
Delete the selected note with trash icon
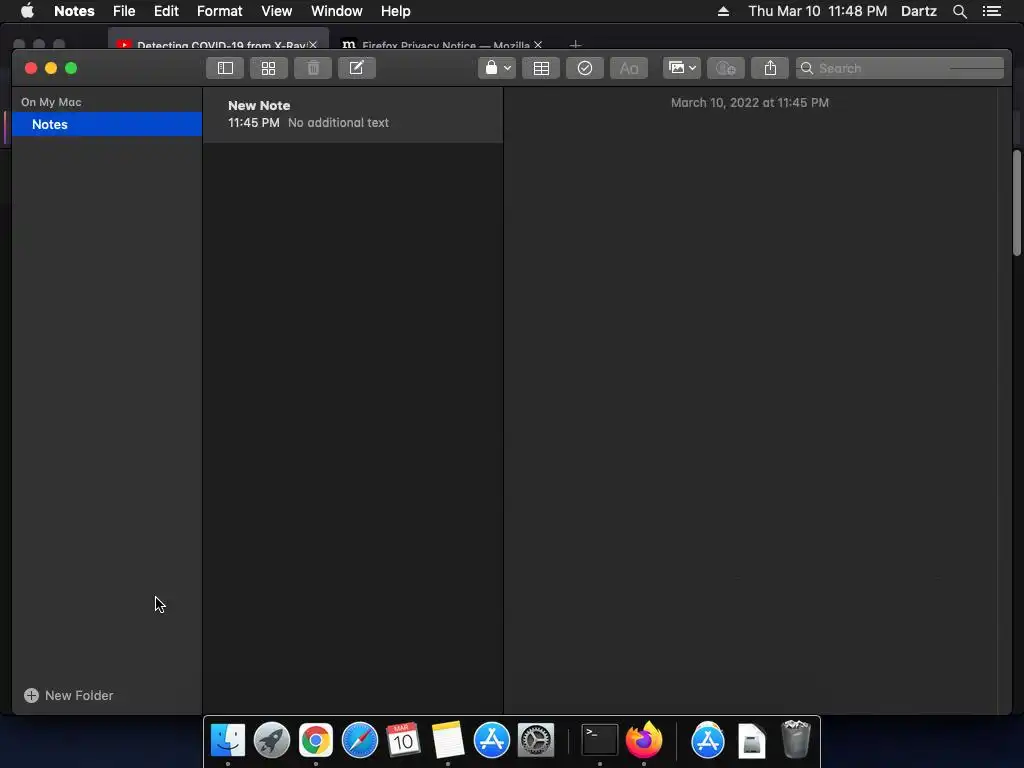(313, 68)
